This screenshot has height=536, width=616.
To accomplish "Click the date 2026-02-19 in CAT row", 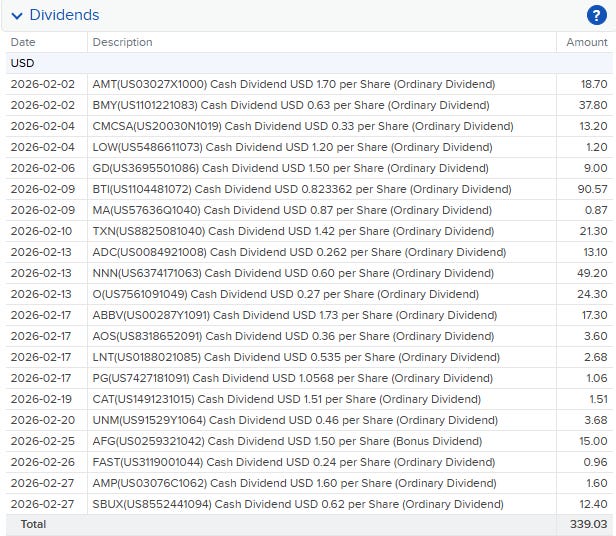I will (41, 399).
